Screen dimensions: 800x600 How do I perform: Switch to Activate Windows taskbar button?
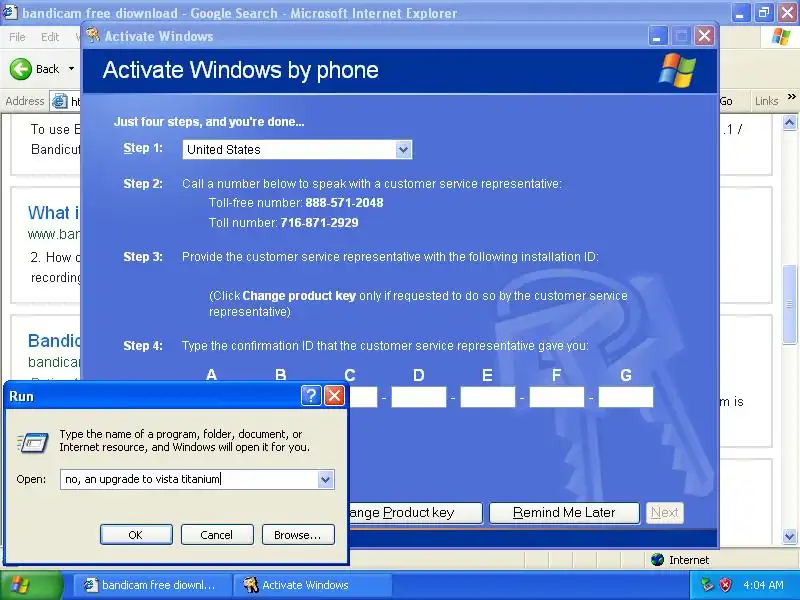click(312, 585)
